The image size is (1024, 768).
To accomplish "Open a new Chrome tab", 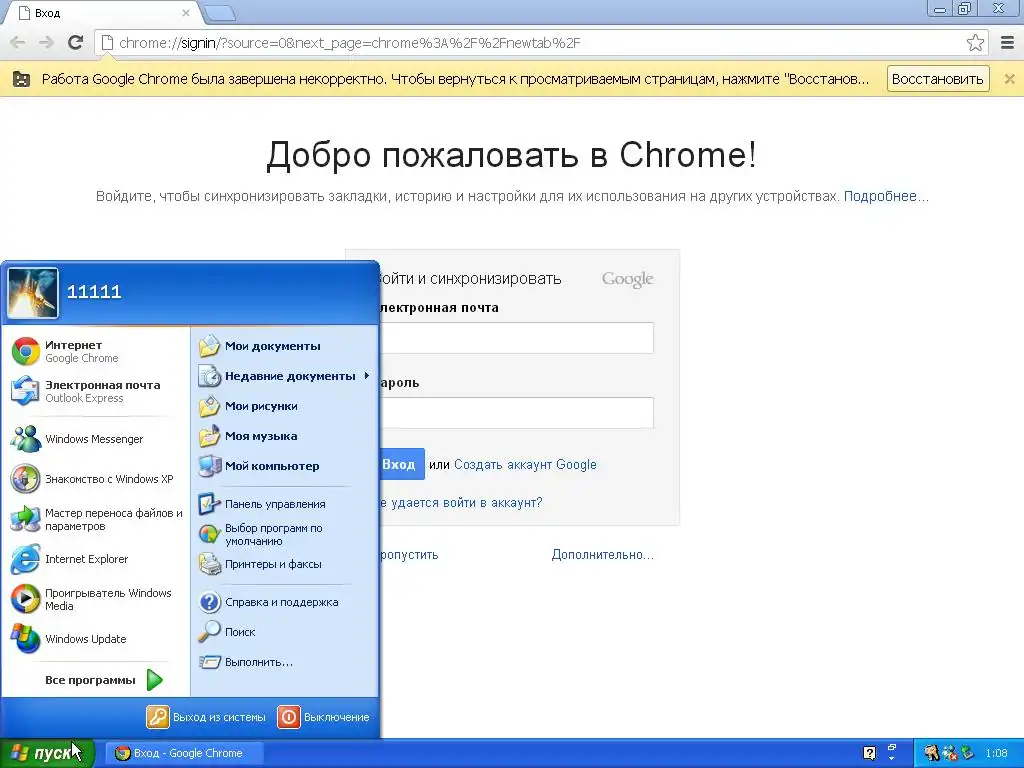I will point(219,13).
